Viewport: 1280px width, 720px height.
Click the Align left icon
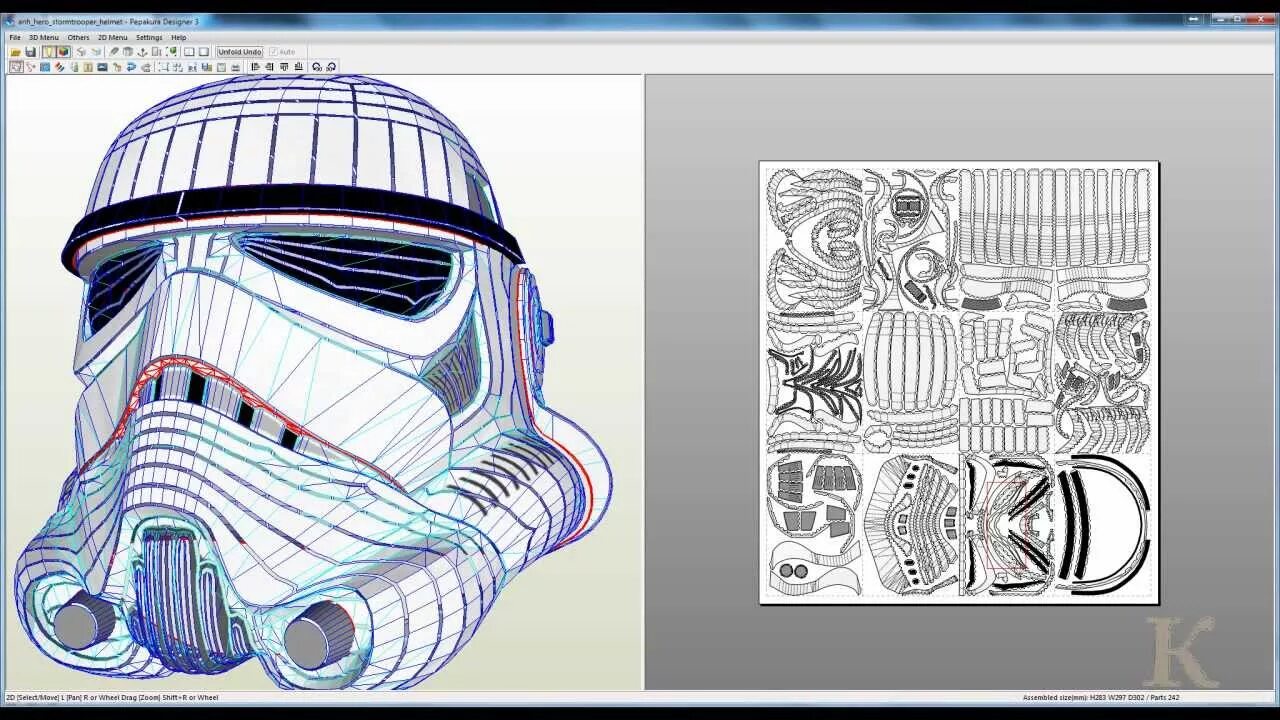[x=255, y=67]
